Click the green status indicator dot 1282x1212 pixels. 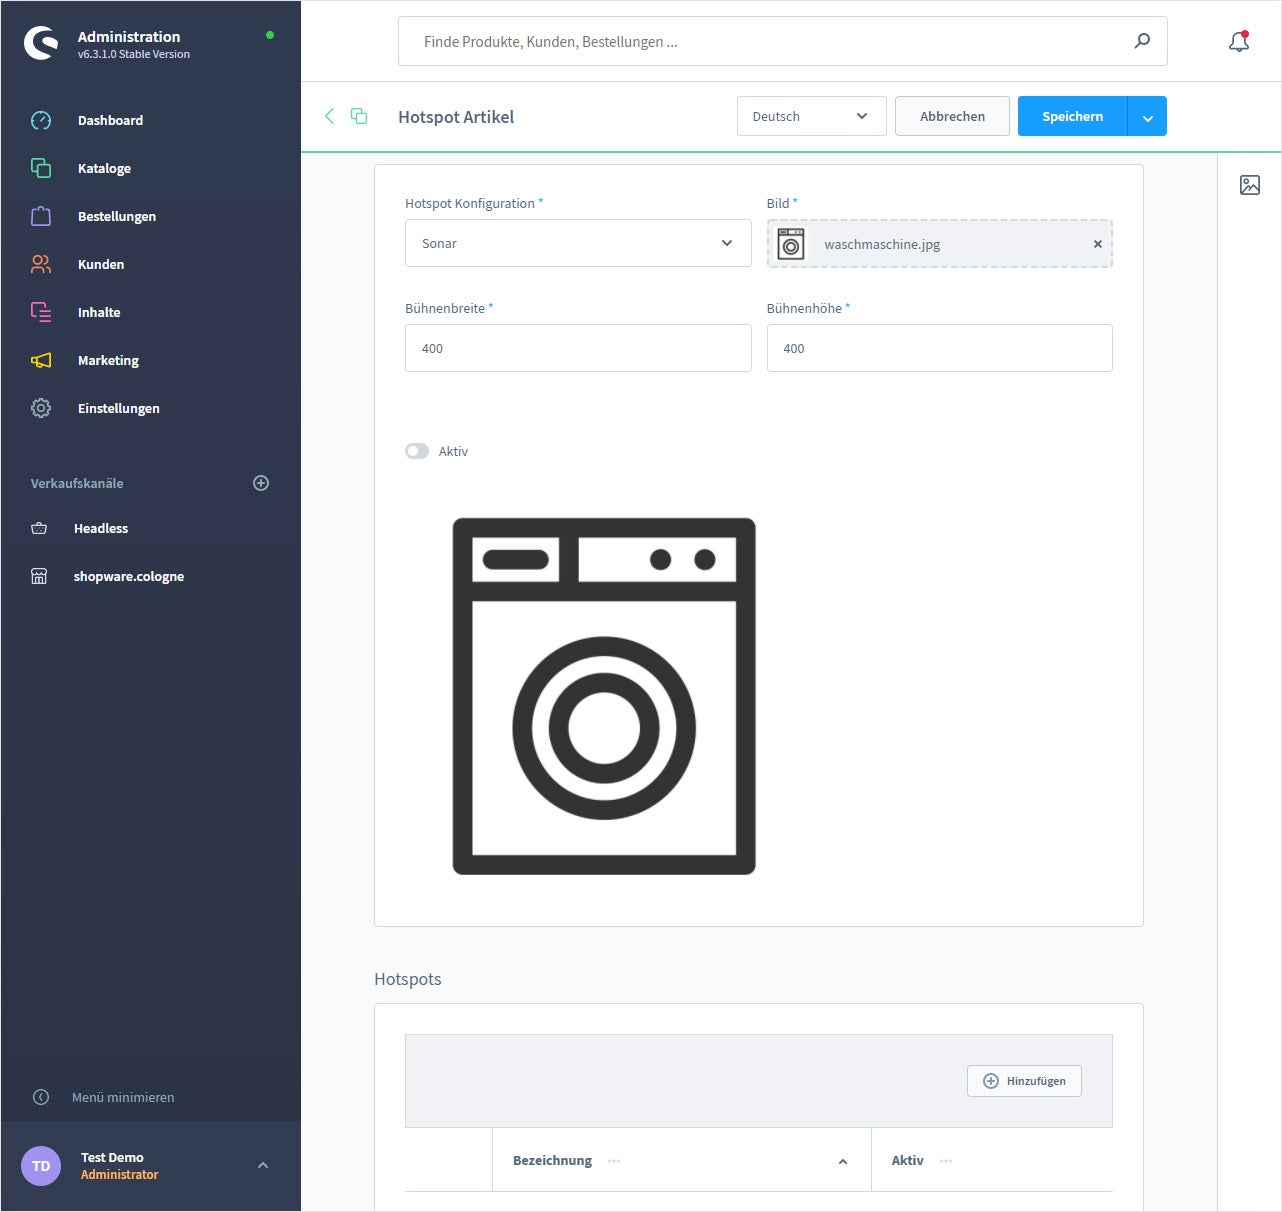(270, 35)
